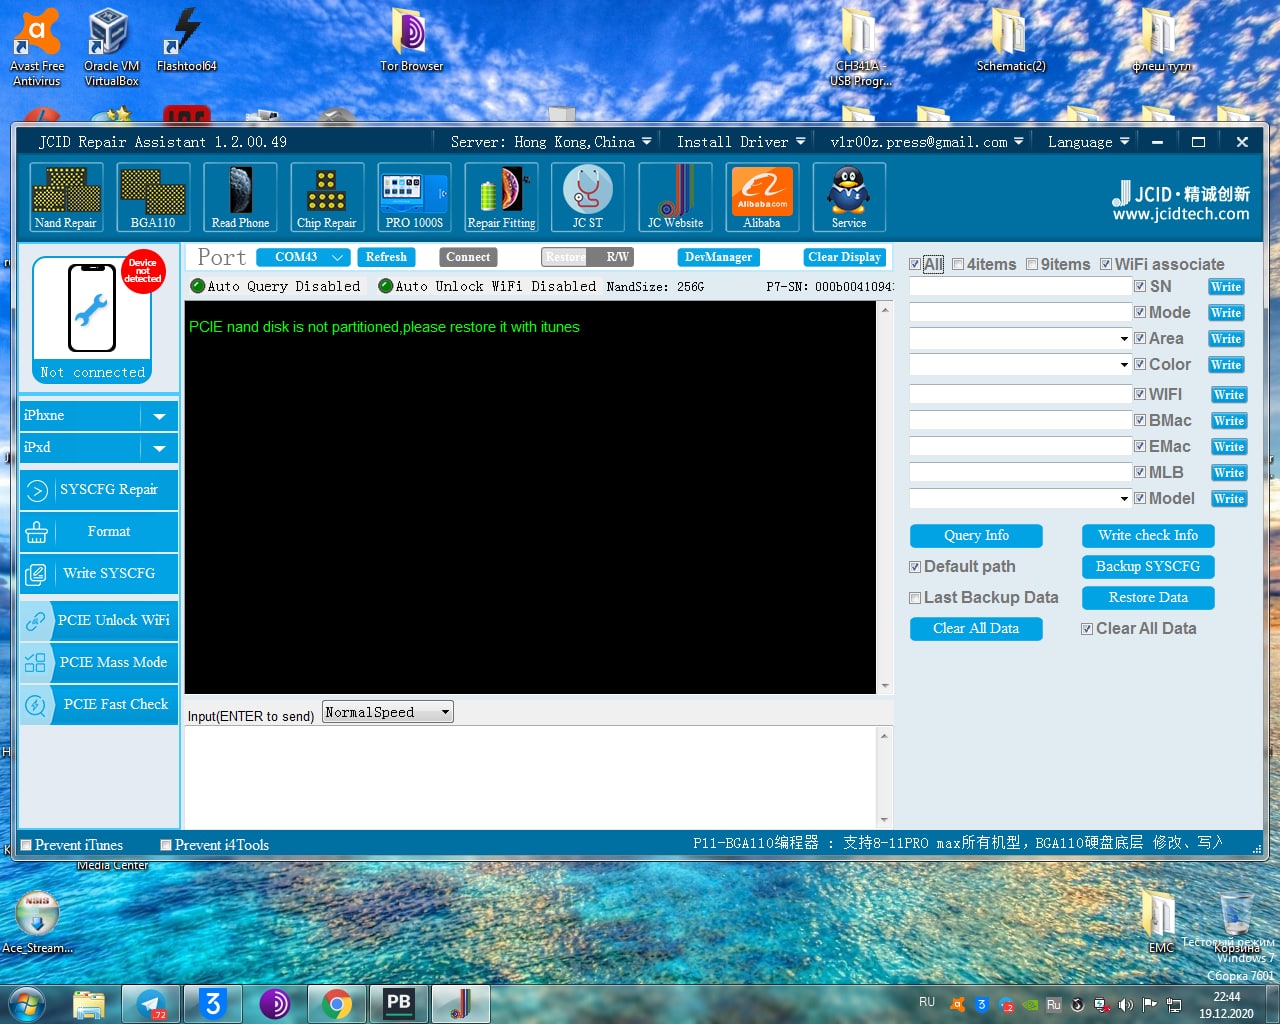Click the Connect button
Screen dimensions: 1280x1024
coord(468,257)
